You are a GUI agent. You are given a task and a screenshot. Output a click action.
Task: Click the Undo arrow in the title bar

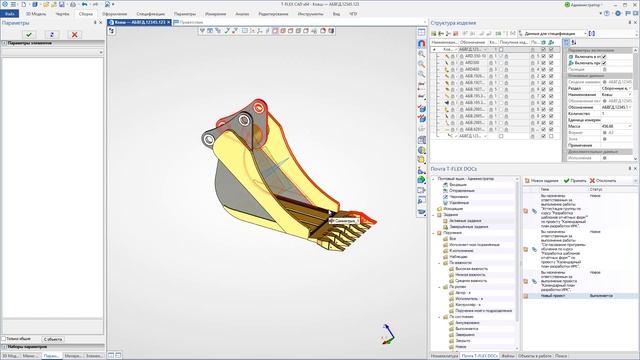[84, 4]
